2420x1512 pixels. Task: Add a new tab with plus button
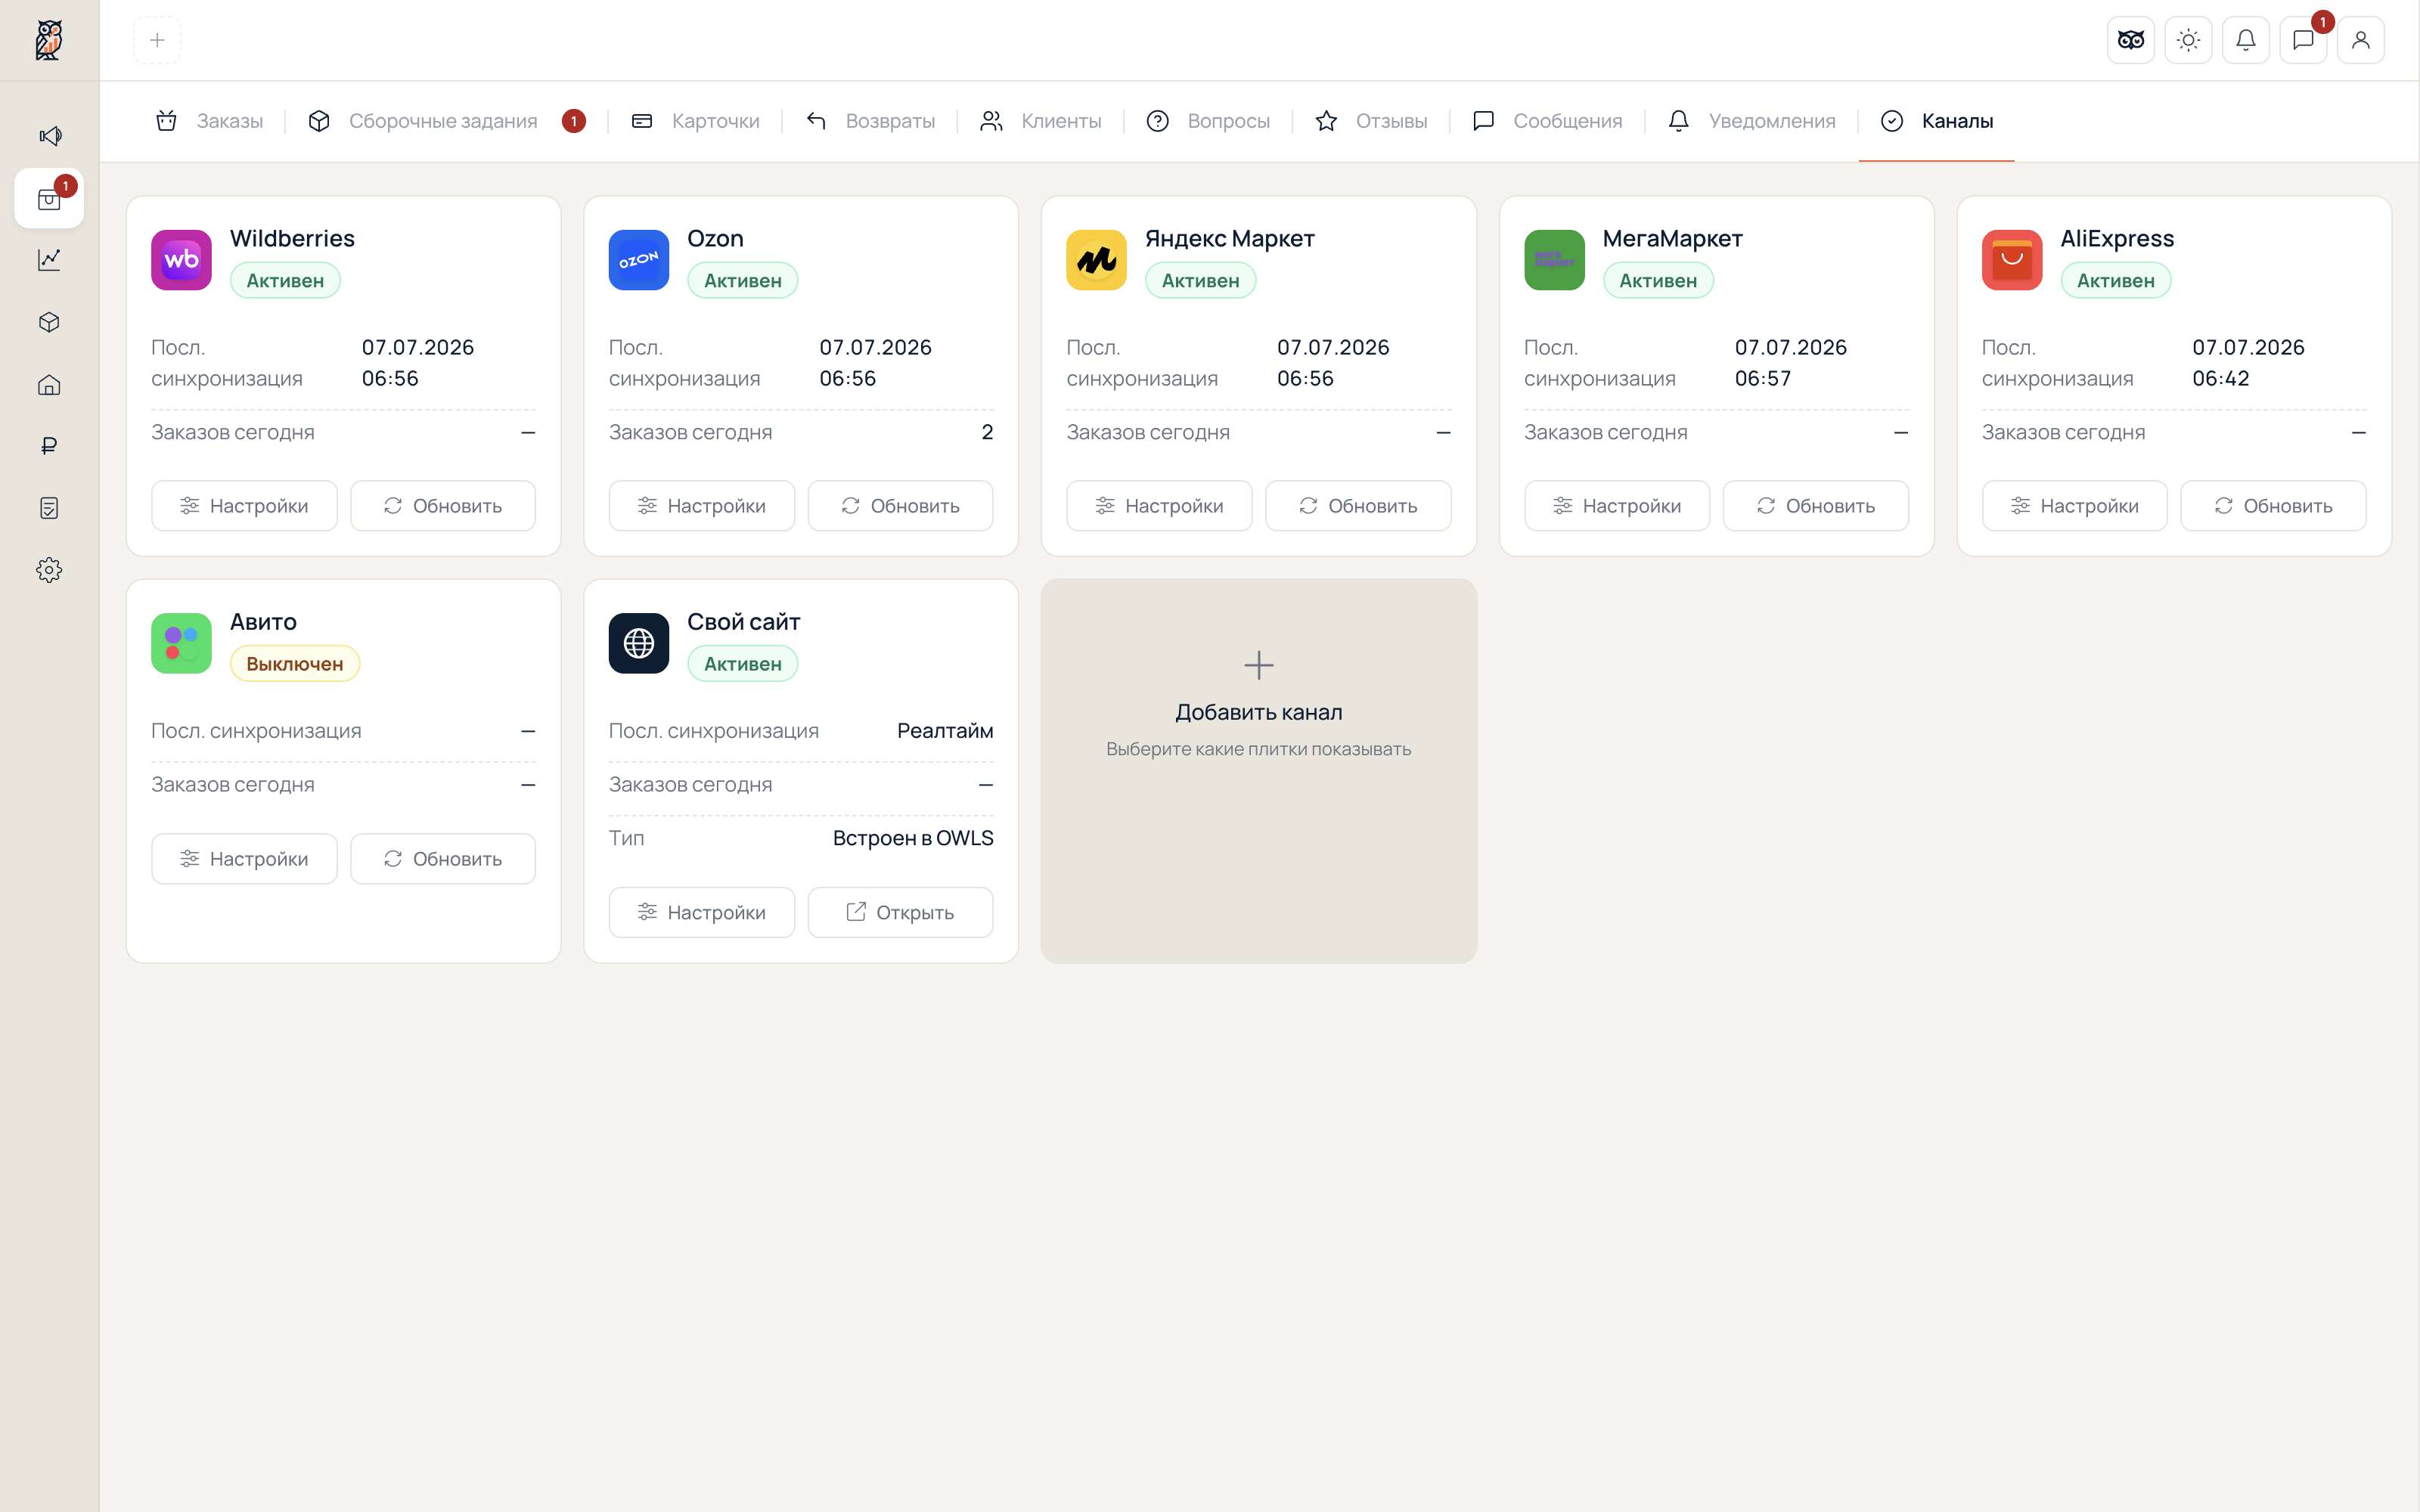[x=157, y=40]
